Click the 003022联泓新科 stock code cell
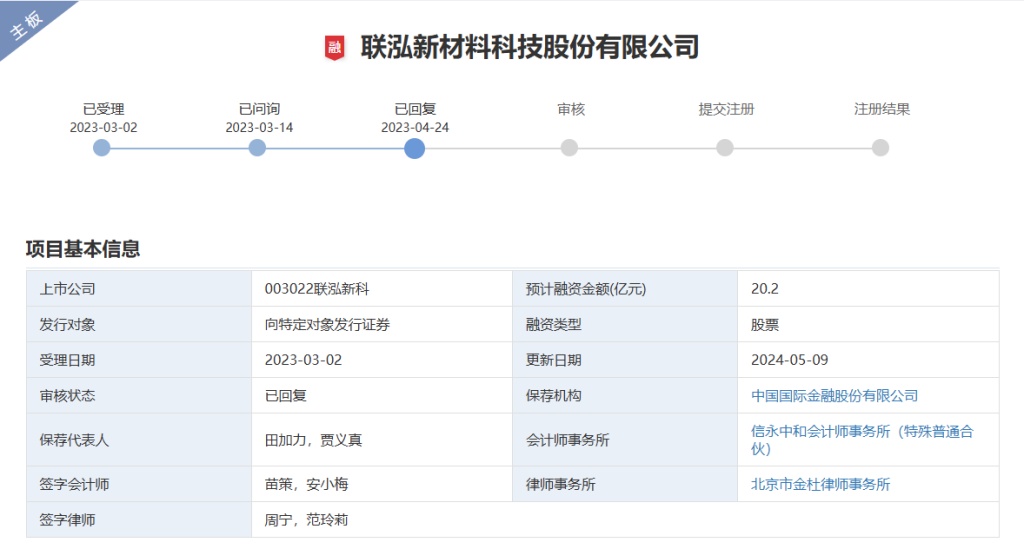Screen dimensions: 1024x549 (x=310, y=290)
